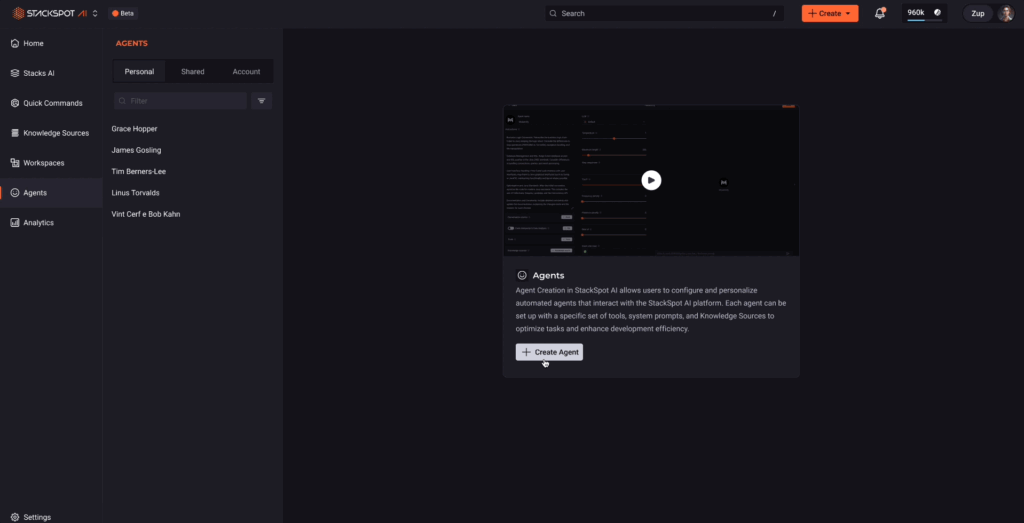Switch to the Shared tab
Screen dimensions: 1024x523
tap(193, 72)
